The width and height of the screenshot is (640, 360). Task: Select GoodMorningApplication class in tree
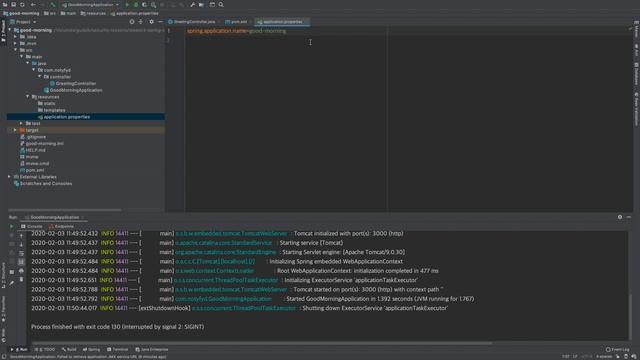[x=73, y=90]
